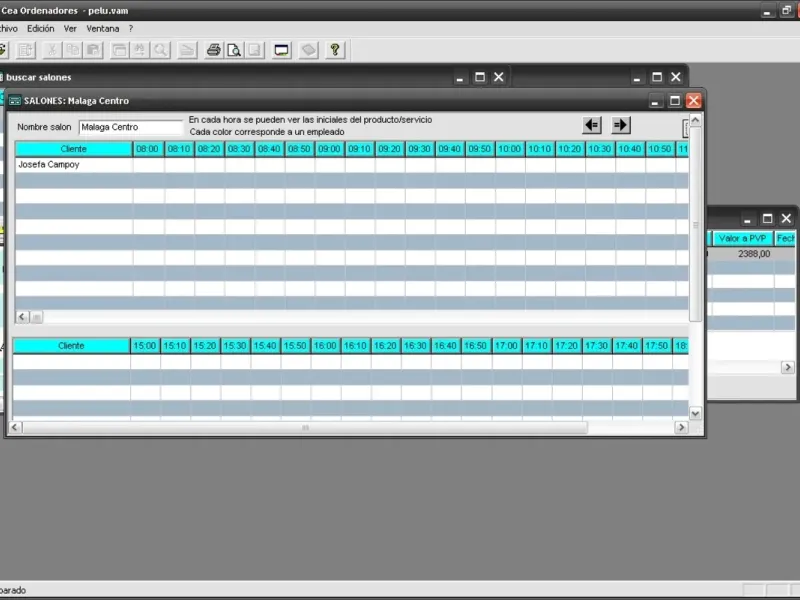Click the greyed-out diamond eraser toolbar icon
Screen dimensions: 800x600
(309, 50)
